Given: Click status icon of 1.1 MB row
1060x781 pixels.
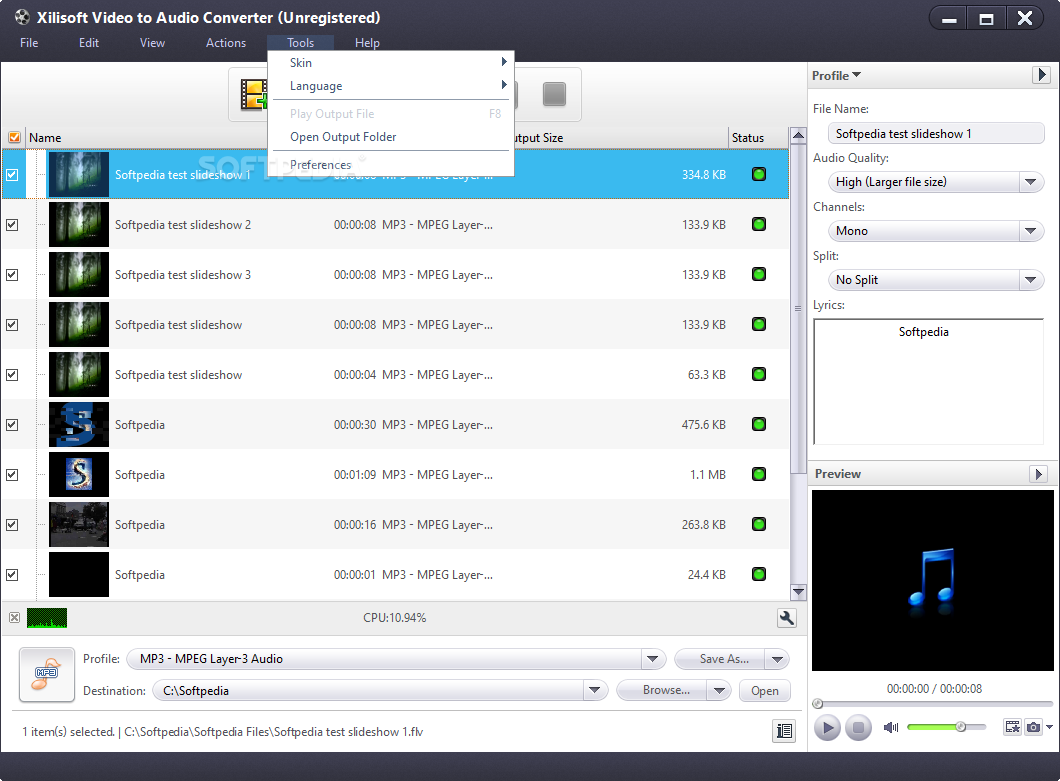Looking at the screenshot, I should 759,475.
